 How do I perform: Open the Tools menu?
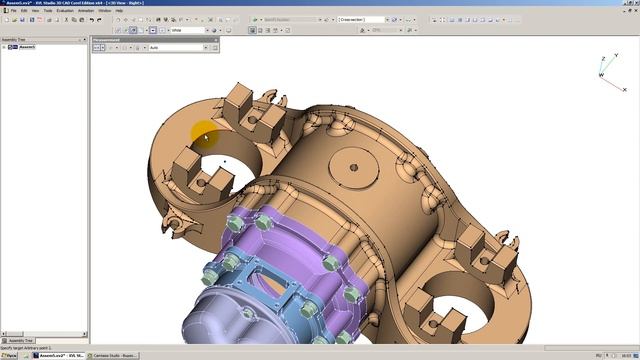click(48, 11)
